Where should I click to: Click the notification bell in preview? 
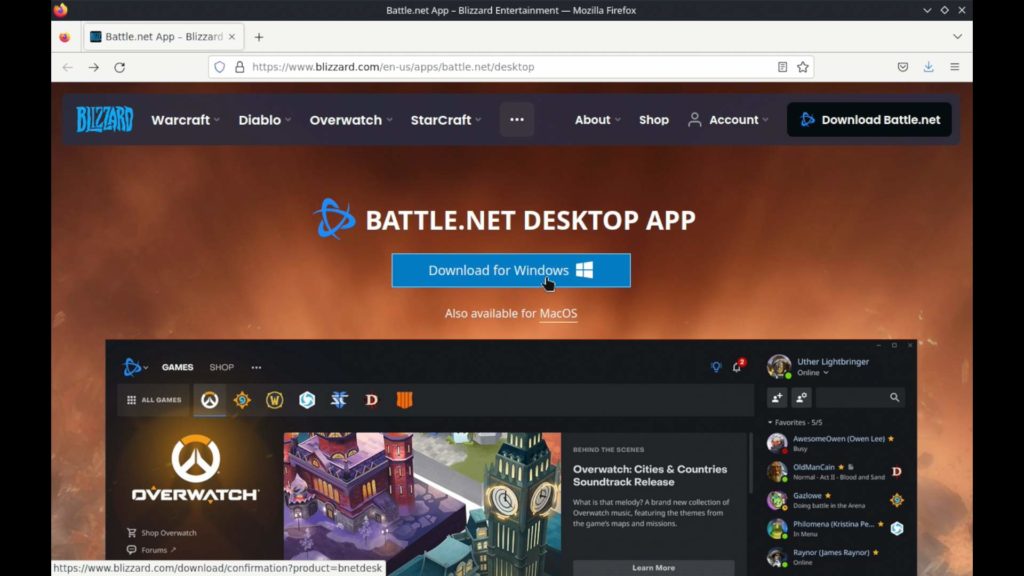pyautogui.click(x=737, y=366)
